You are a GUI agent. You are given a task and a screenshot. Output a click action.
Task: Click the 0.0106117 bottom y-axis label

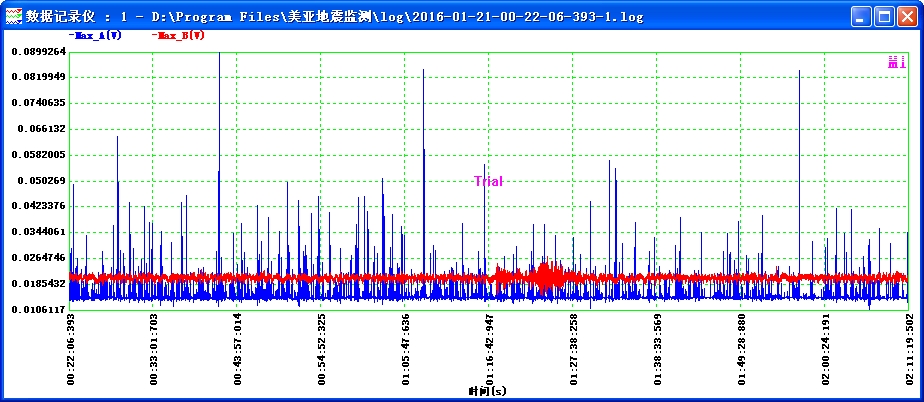point(38,309)
